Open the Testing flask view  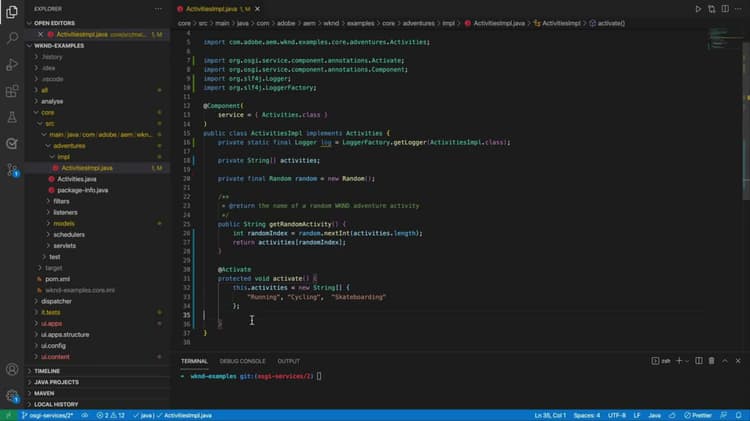point(12,117)
